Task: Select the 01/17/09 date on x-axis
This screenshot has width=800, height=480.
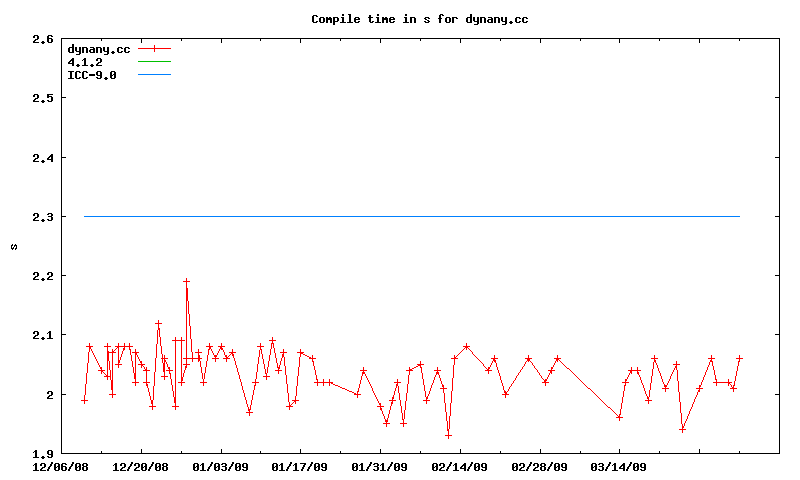Action: [300, 466]
